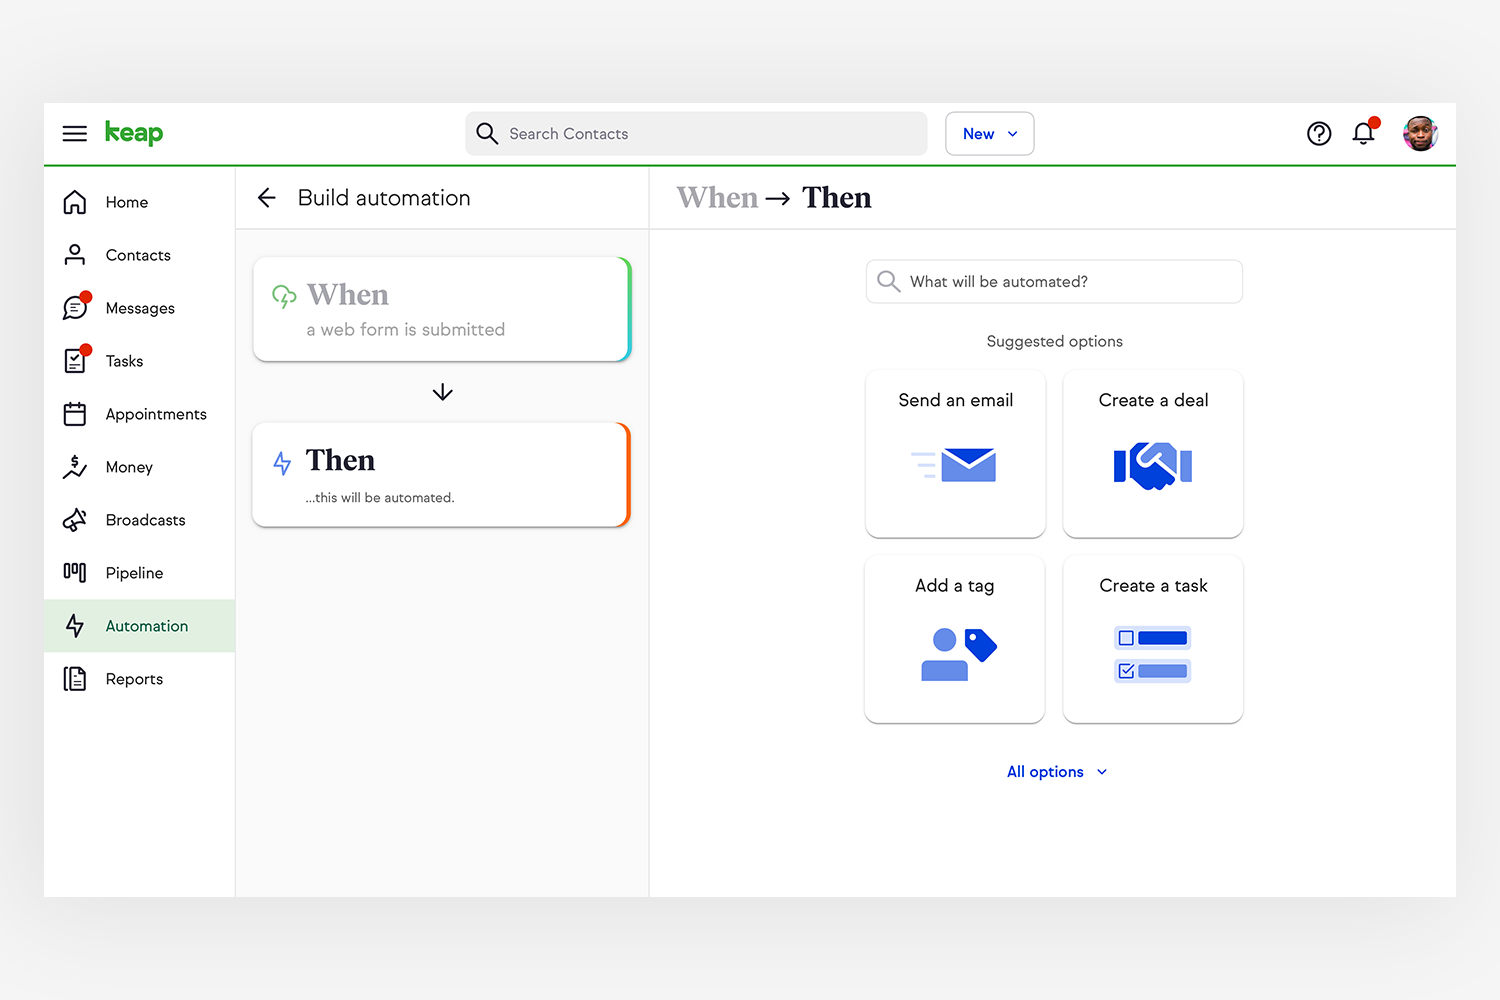Screen dimensions: 1500x1000
Task: Open your profile avatar
Action: [1420, 133]
